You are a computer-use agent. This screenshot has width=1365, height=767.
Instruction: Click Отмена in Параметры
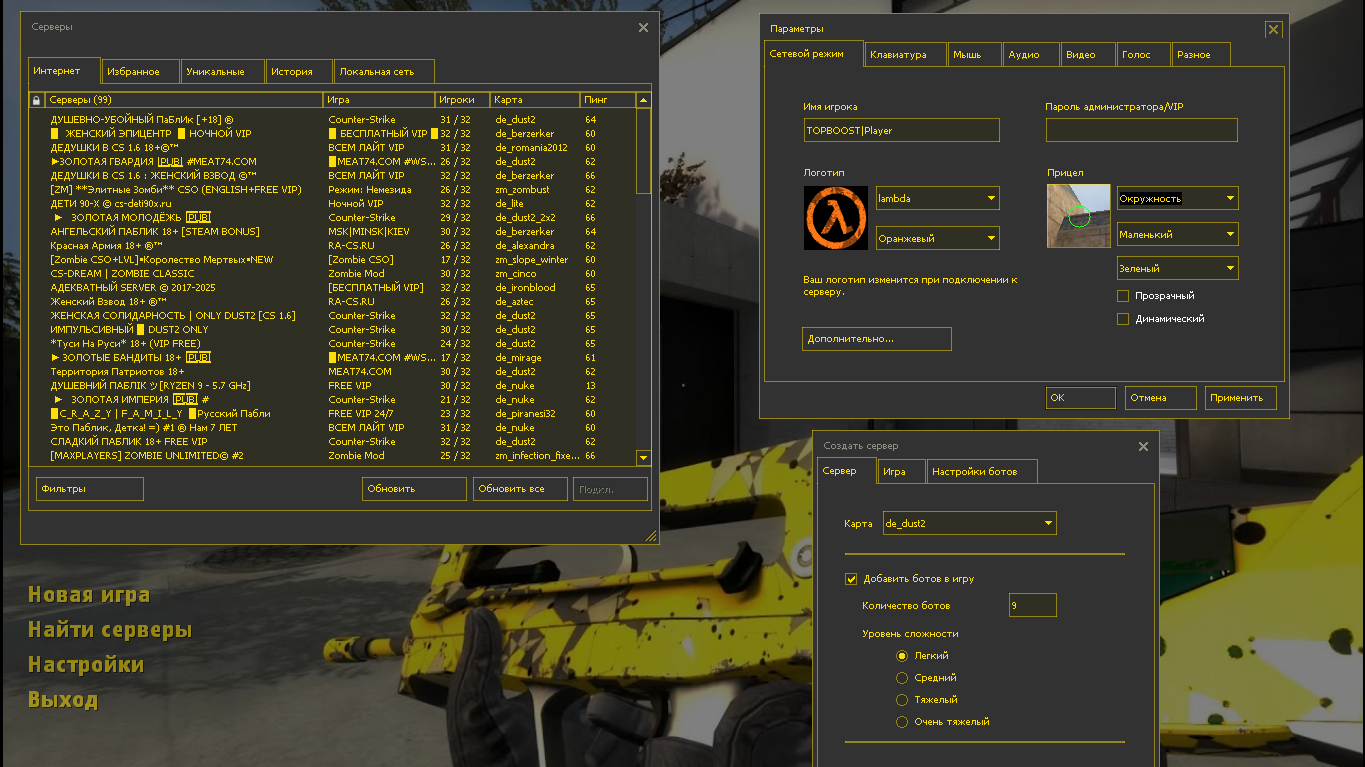click(x=1161, y=397)
